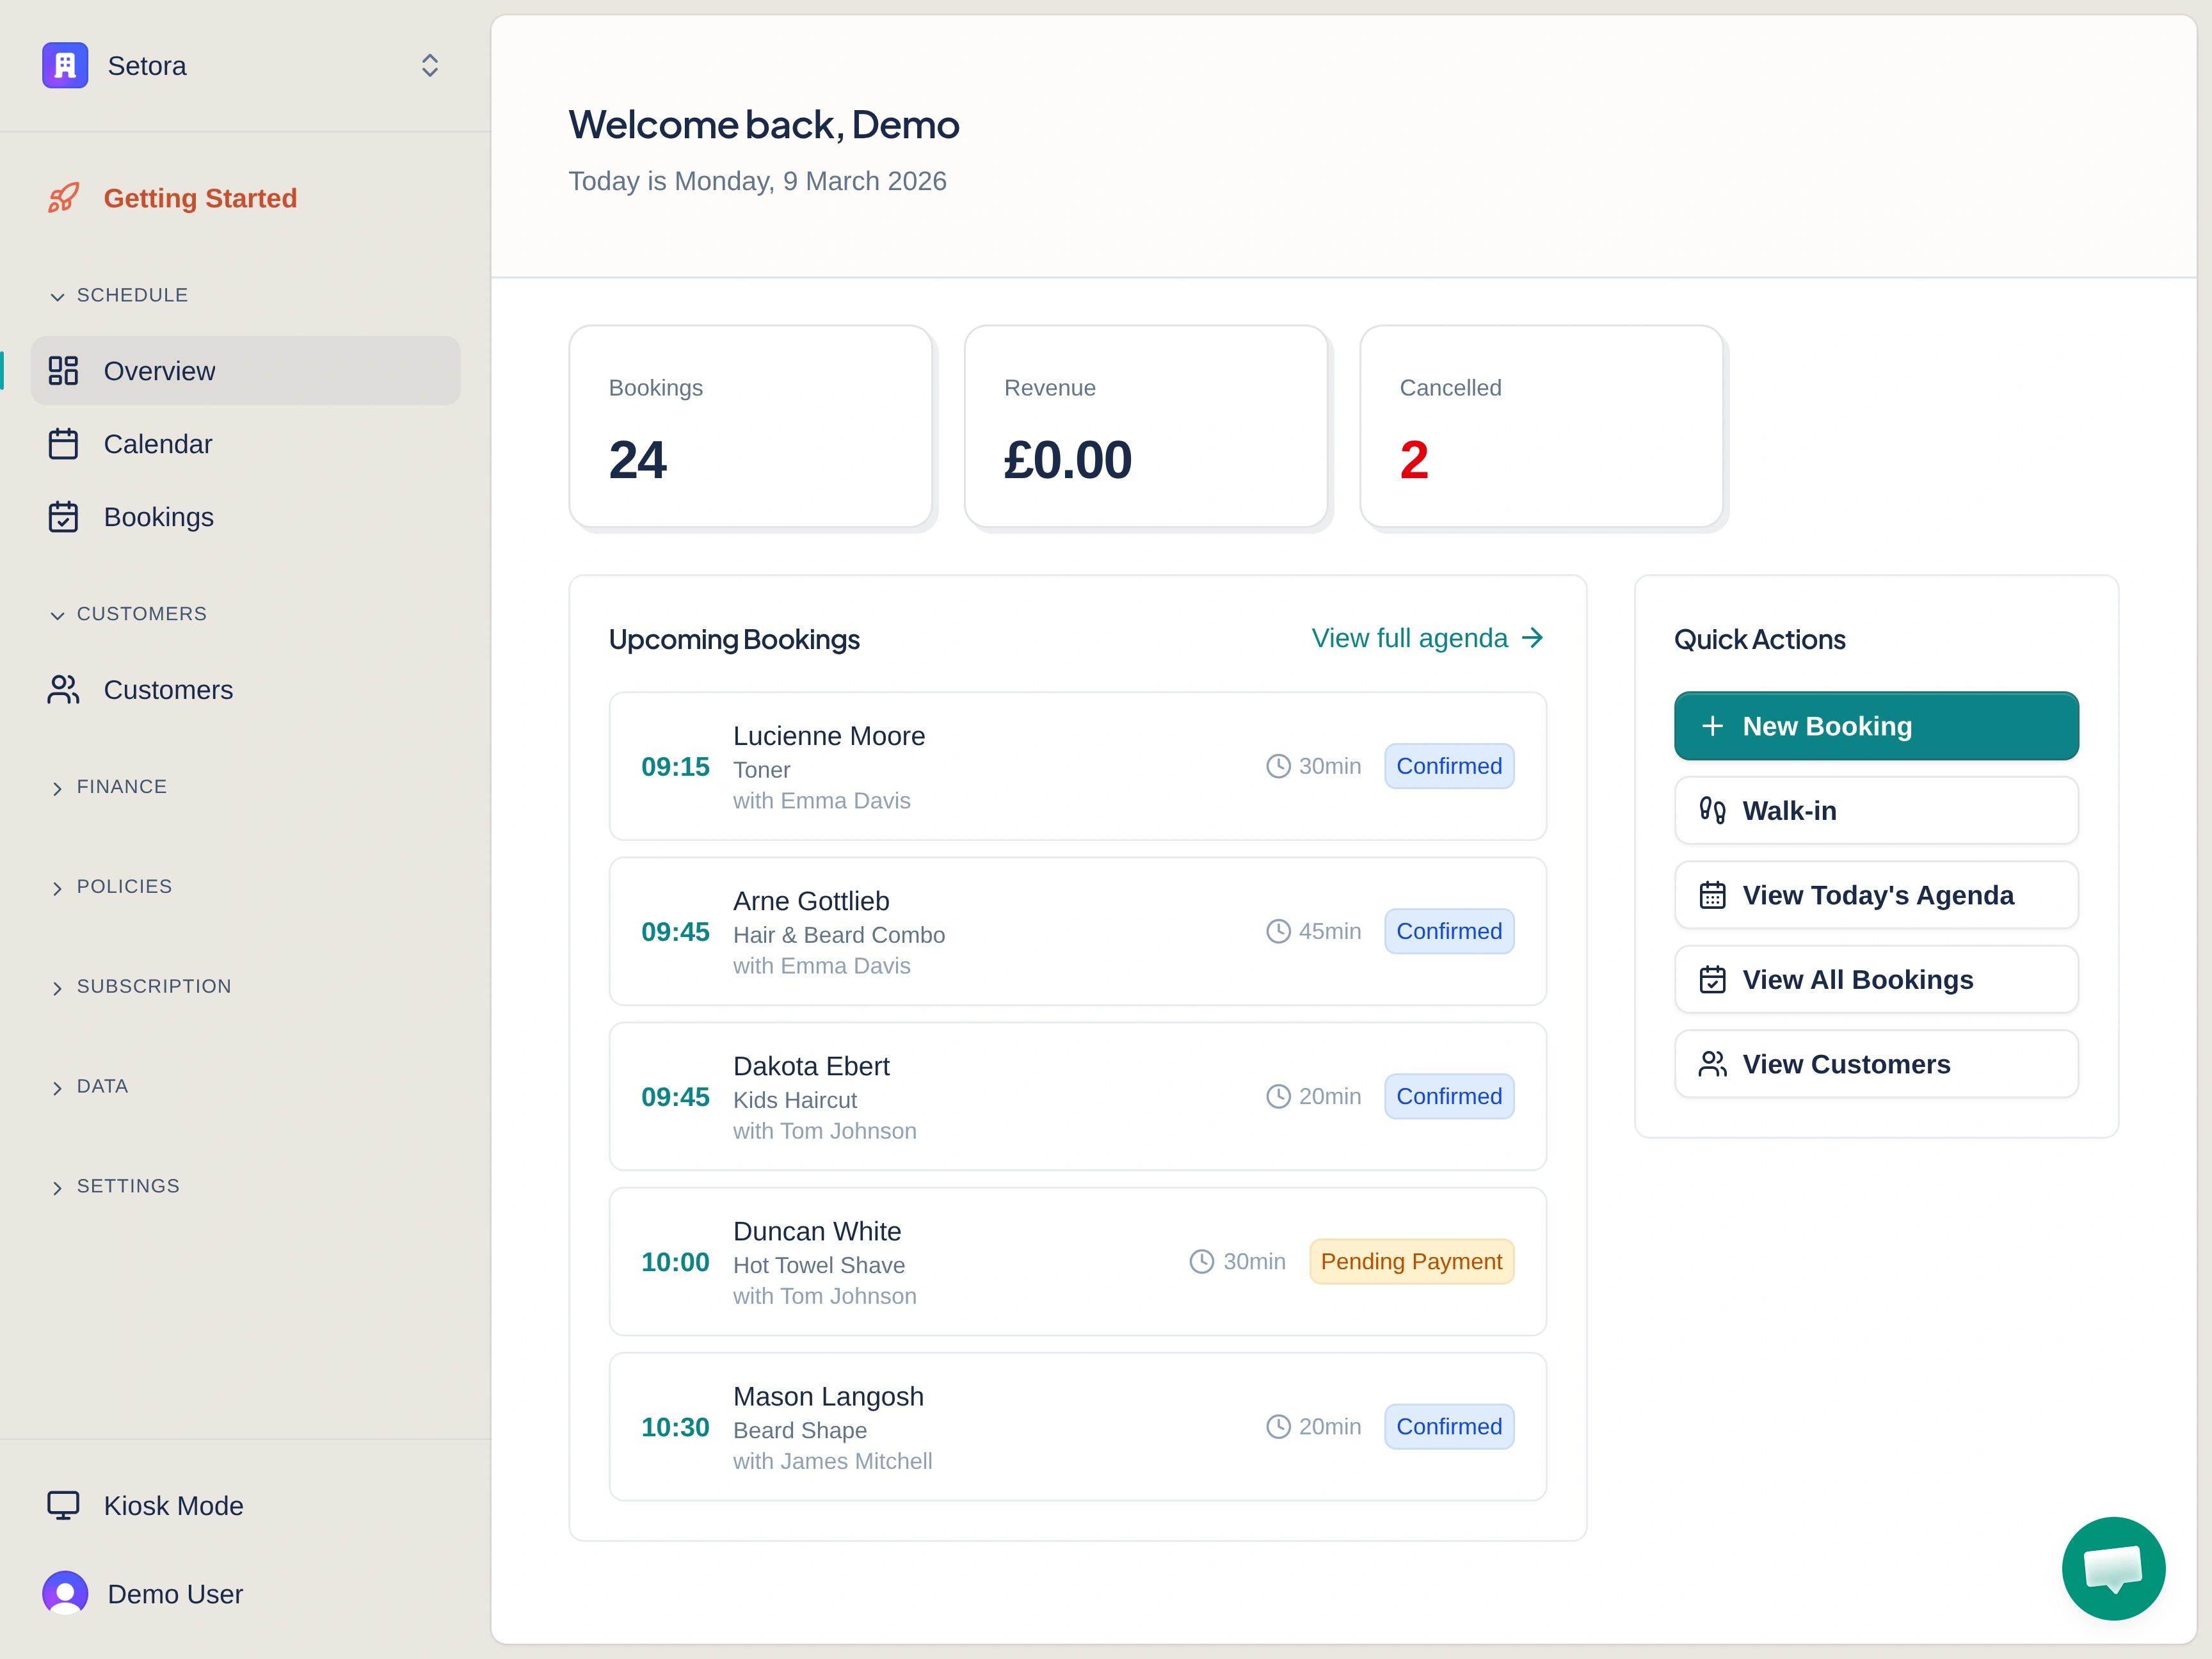The image size is (2212, 1659).
Task: Open the Setora workspace switcher chevrons
Action: pyautogui.click(x=430, y=66)
